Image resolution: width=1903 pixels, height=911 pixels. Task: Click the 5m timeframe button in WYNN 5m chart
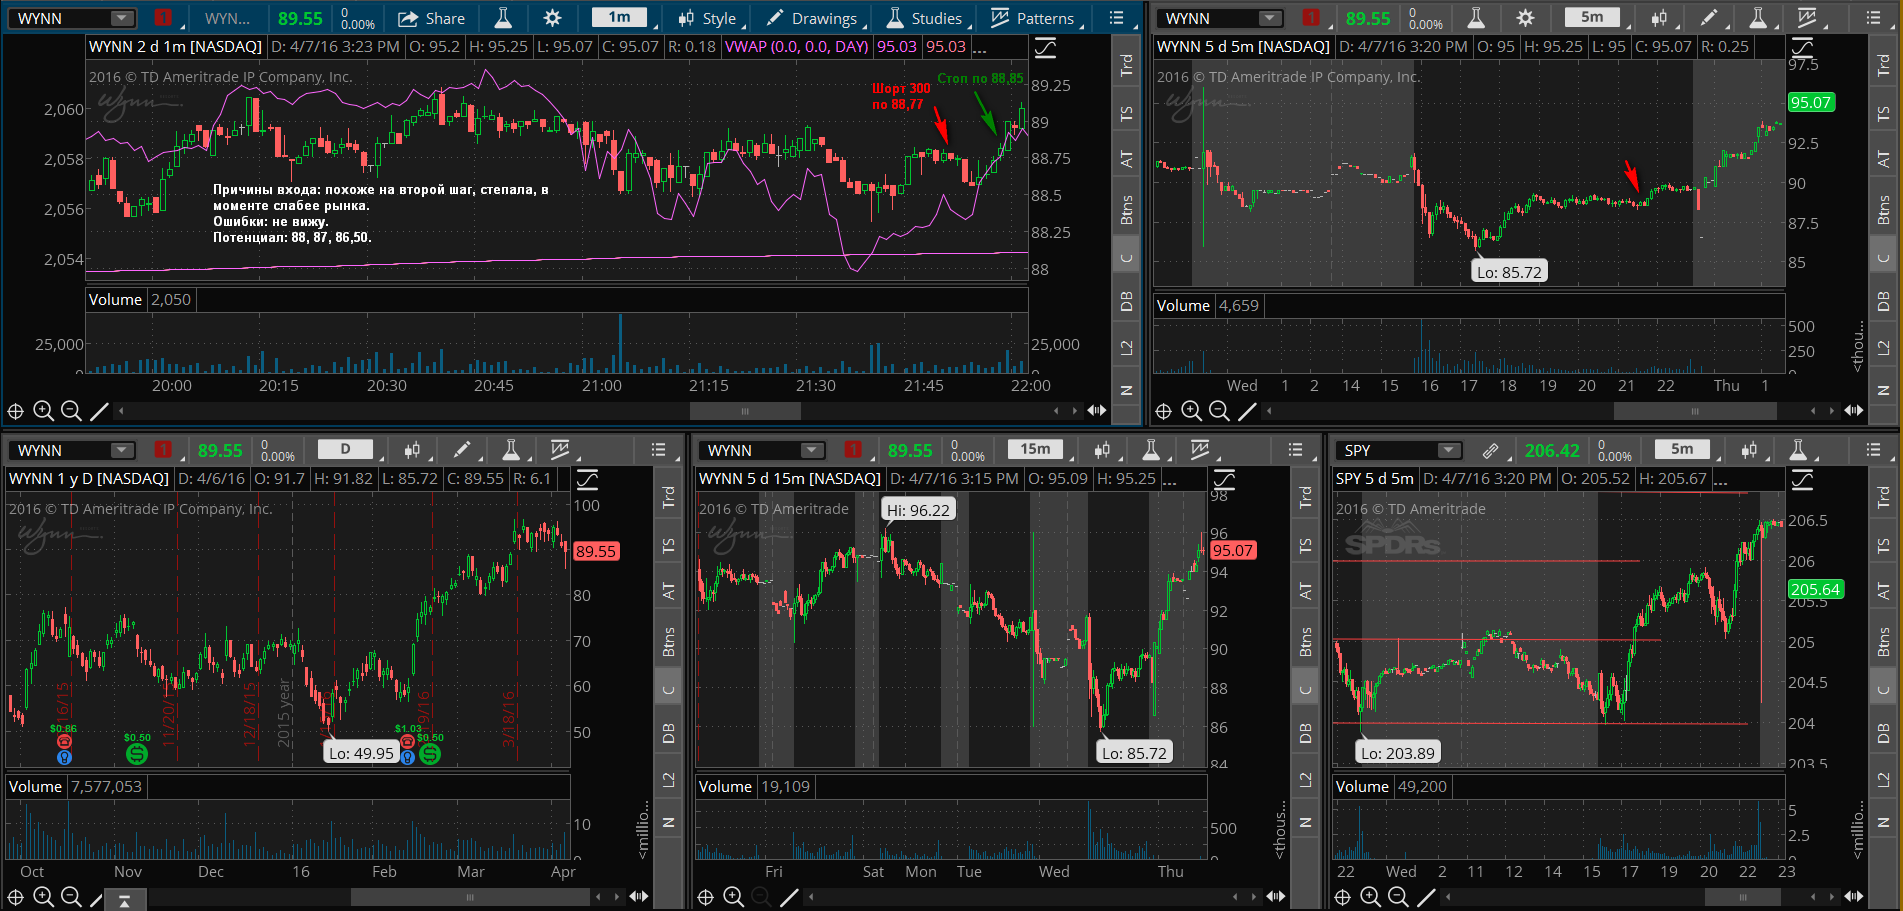1593,17
